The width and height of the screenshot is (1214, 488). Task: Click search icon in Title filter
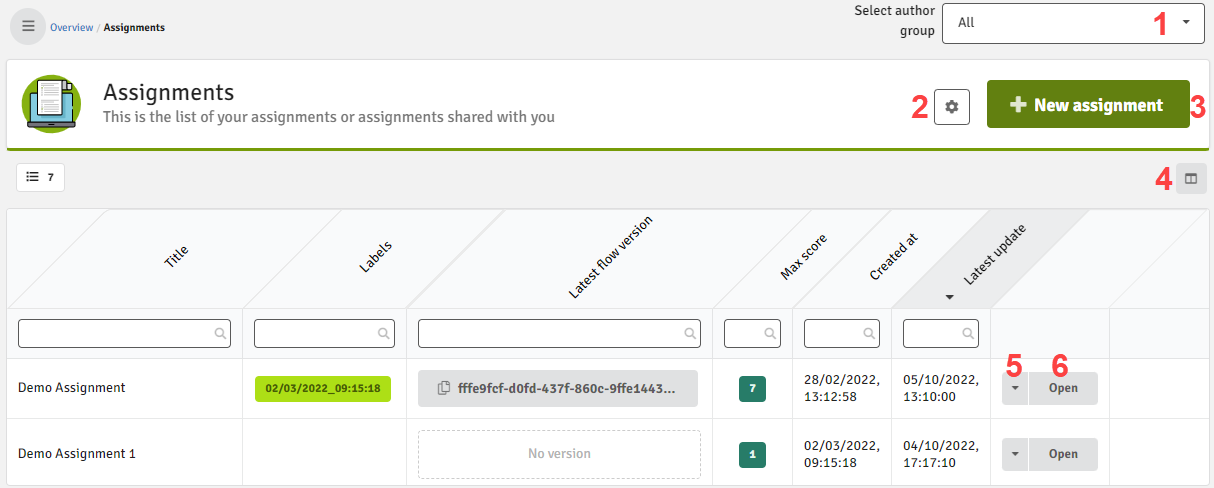(x=220, y=334)
